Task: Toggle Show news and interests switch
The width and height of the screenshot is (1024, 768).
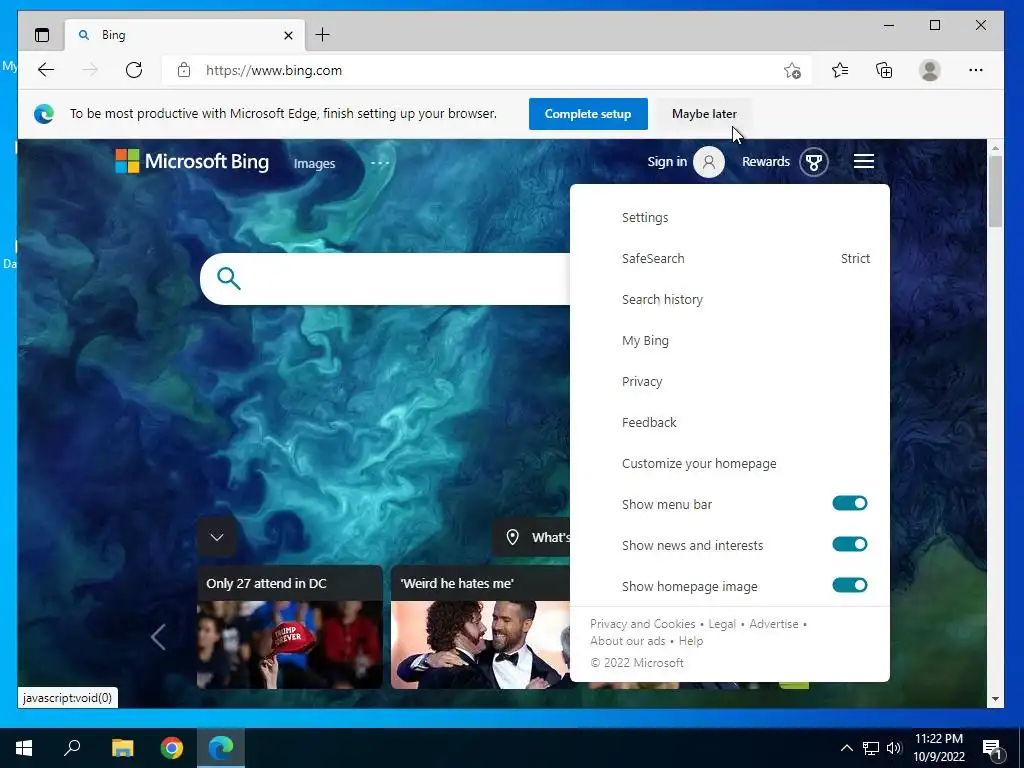Action: 850,544
